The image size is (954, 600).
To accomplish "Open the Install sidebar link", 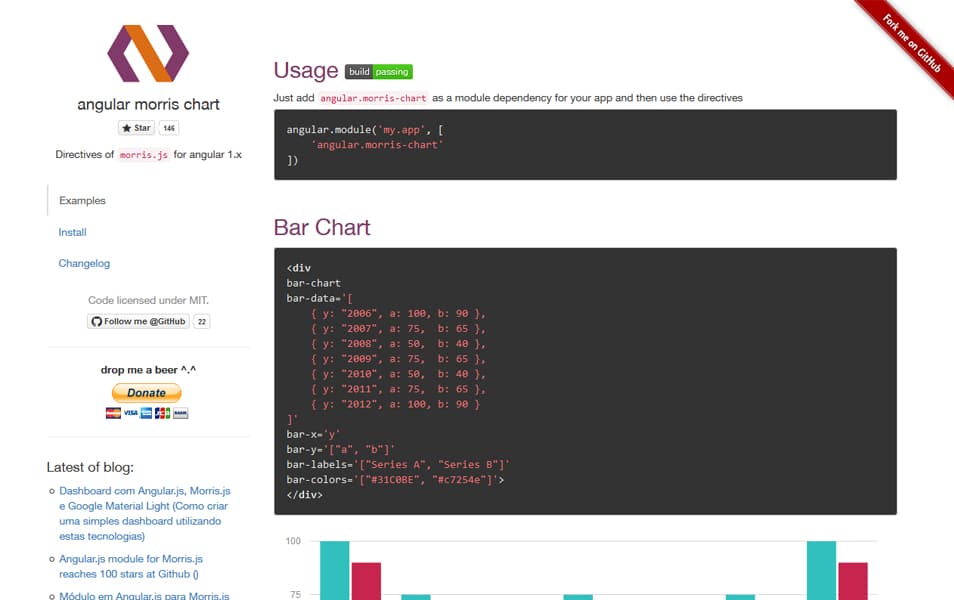I will [72, 232].
